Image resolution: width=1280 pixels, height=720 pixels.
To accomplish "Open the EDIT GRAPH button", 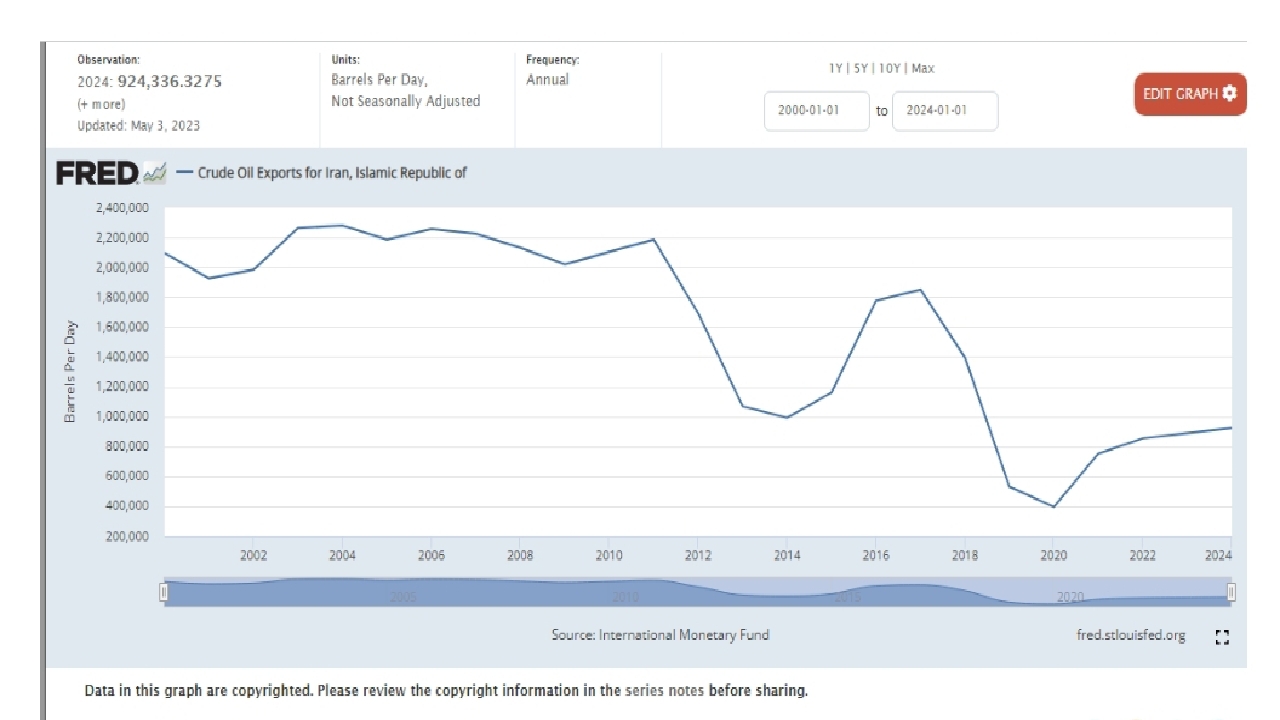I will [1190, 94].
